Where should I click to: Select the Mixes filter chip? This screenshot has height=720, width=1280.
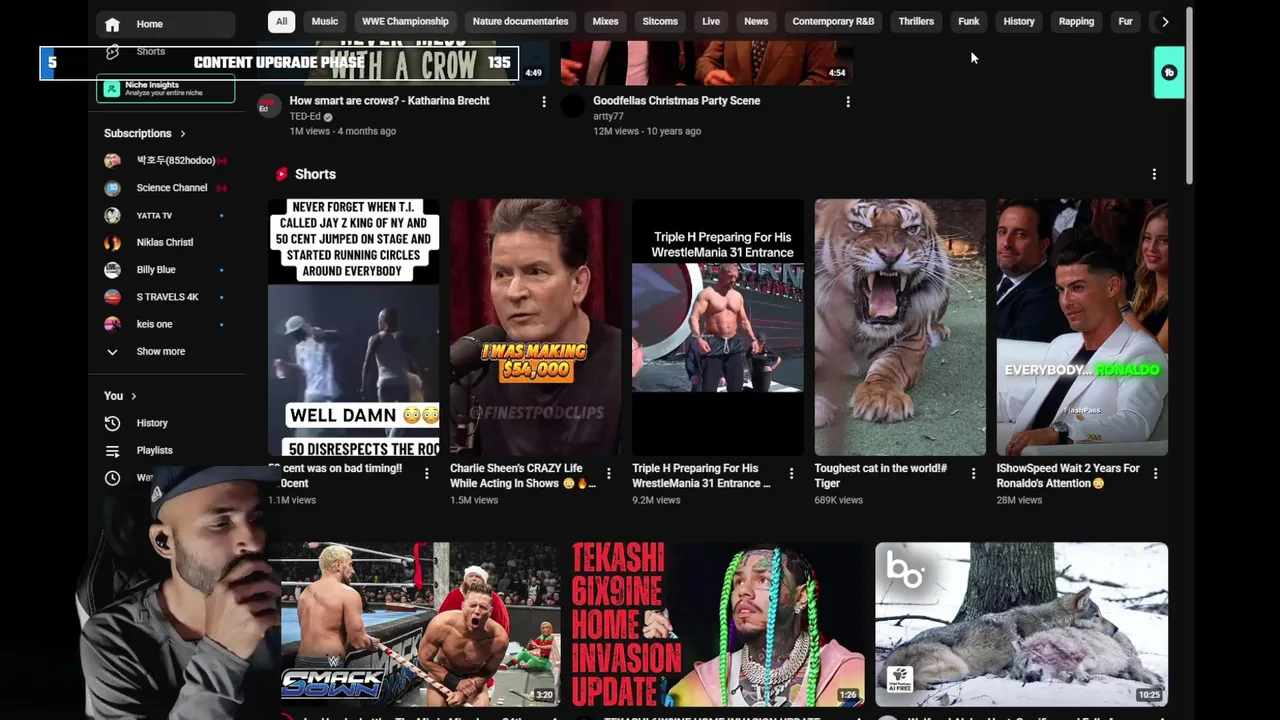click(x=605, y=21)
